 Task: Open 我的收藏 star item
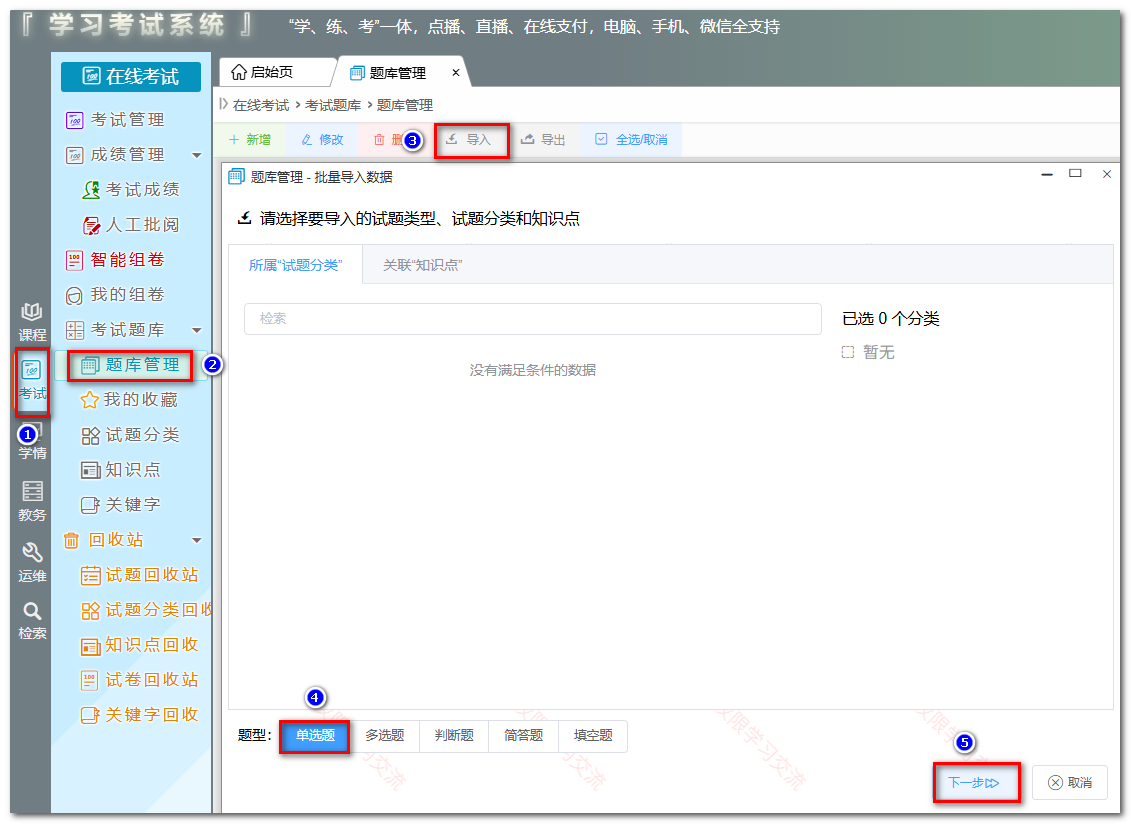click(x=129, y=400)
